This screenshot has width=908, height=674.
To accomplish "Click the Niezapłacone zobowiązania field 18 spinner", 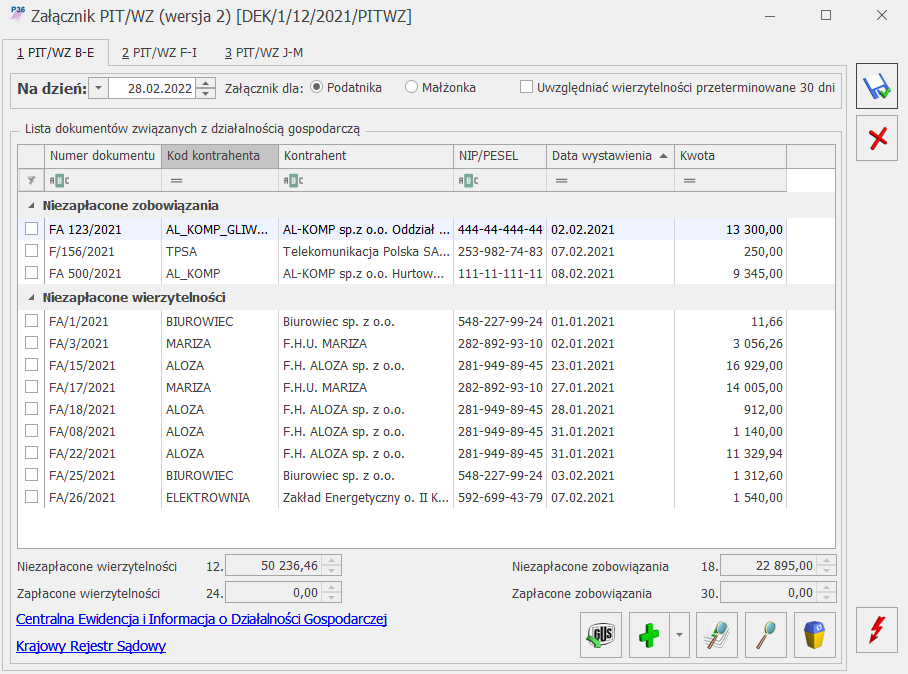I will pyautogui.click(x=827, y=565).
